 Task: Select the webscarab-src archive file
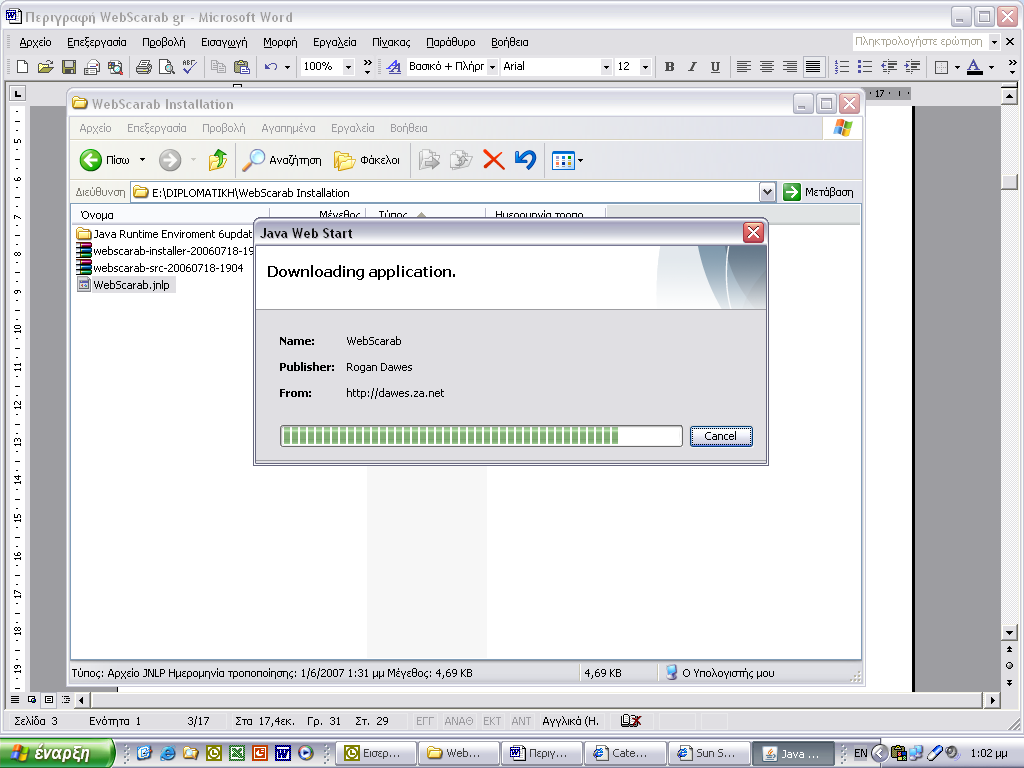point(160,268)
